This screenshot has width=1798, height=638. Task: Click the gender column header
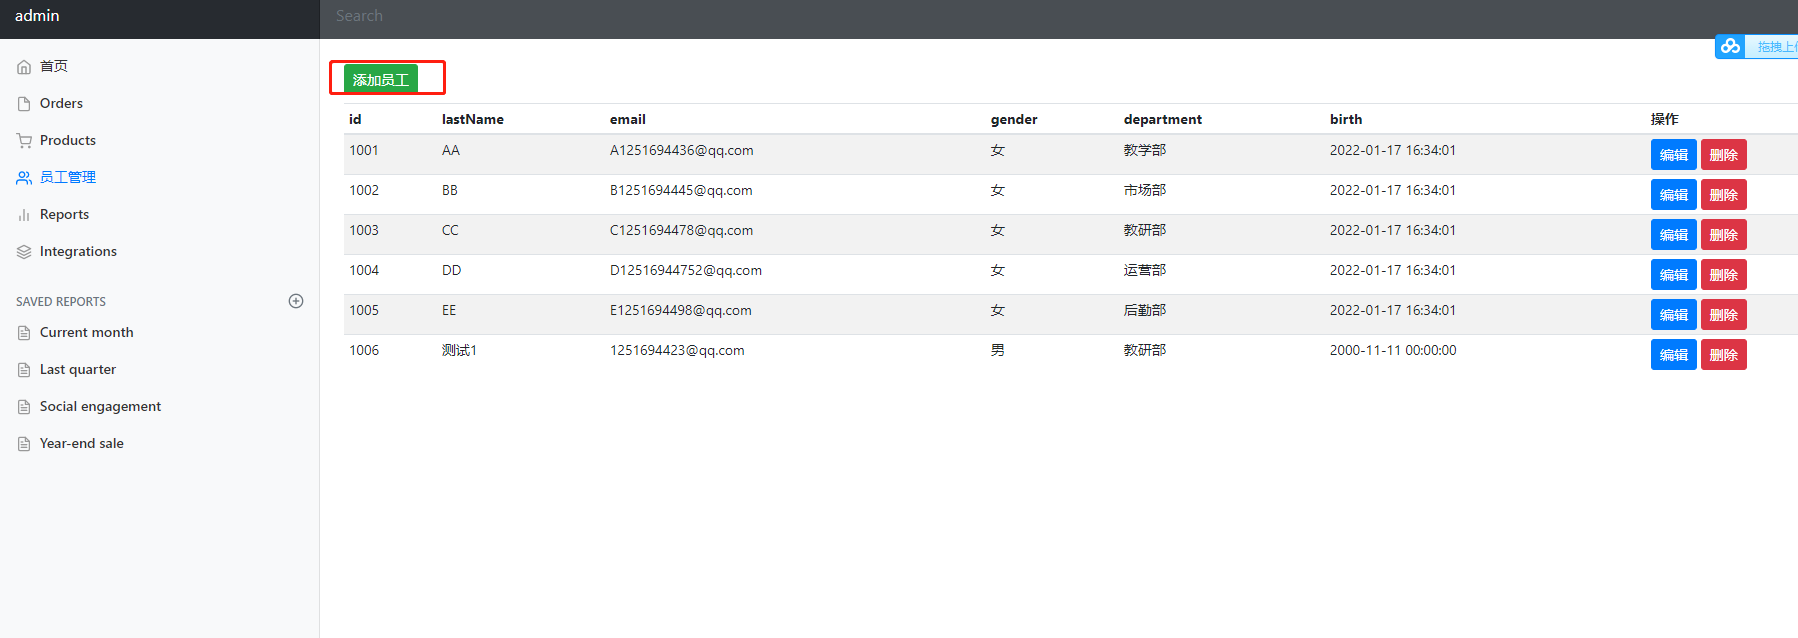point(1014,119)
